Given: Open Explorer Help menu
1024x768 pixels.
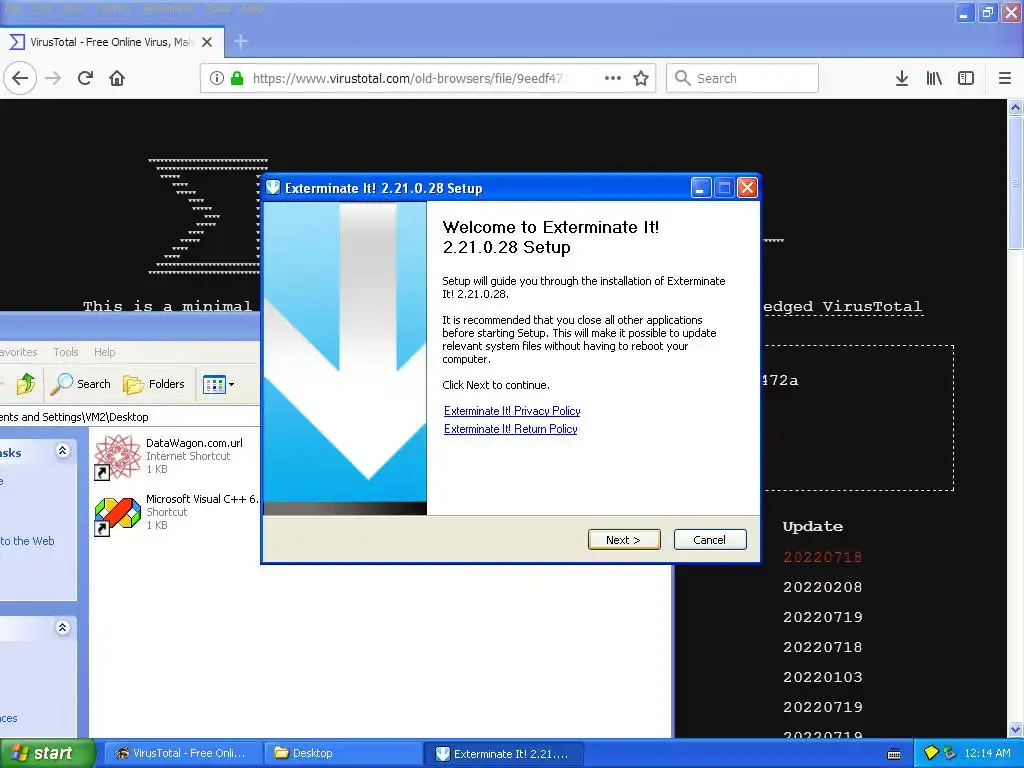Looking at the screenshot, I should [x=104, y=352].
